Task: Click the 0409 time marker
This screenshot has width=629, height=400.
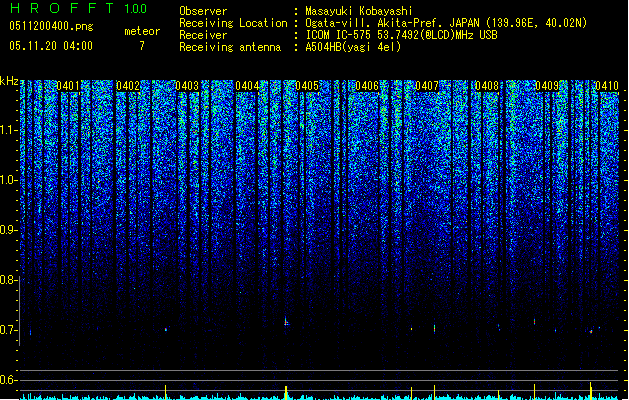Action: 547,86
